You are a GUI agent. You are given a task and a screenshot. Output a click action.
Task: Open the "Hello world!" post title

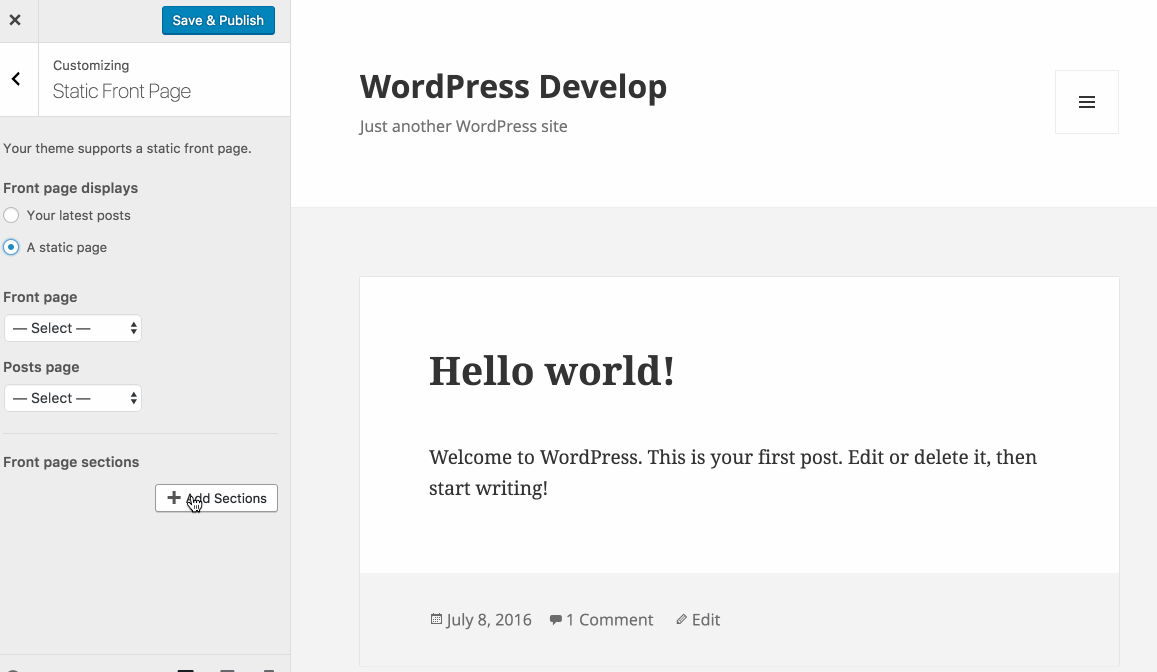coord(551,370)
